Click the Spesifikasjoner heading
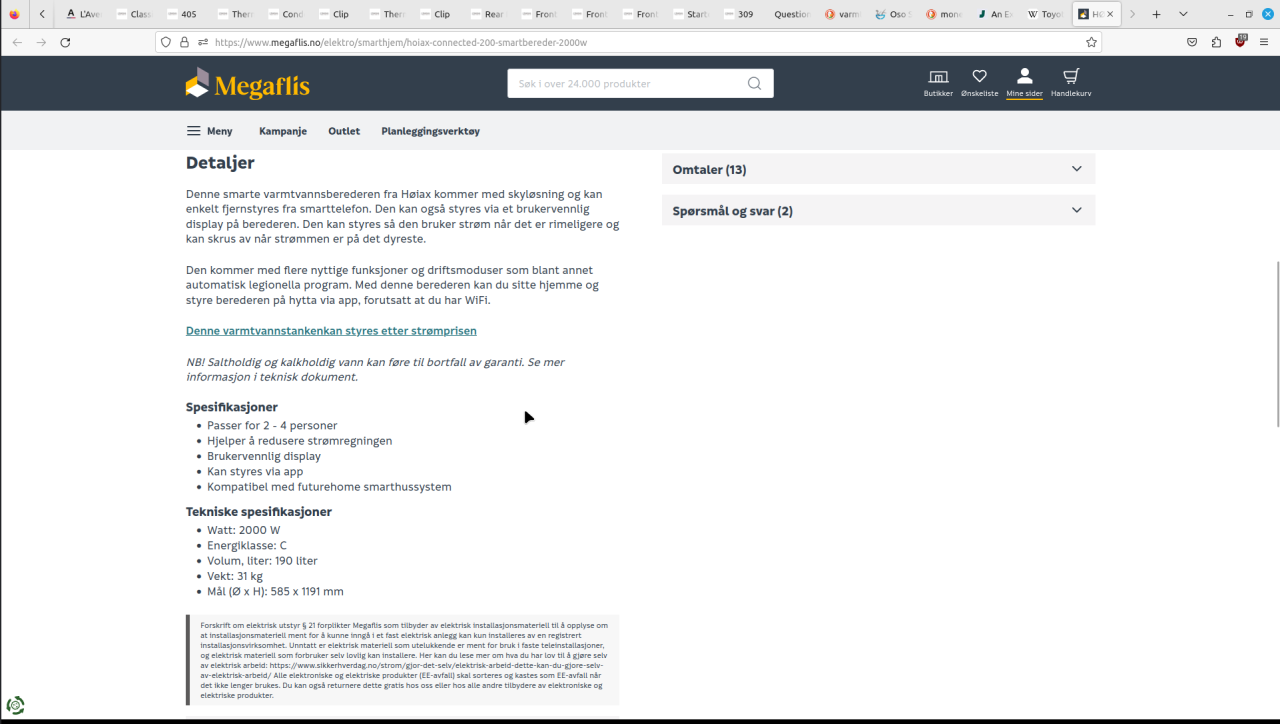The width and height of the screenshot is (1280, 724). click(232, 407)
